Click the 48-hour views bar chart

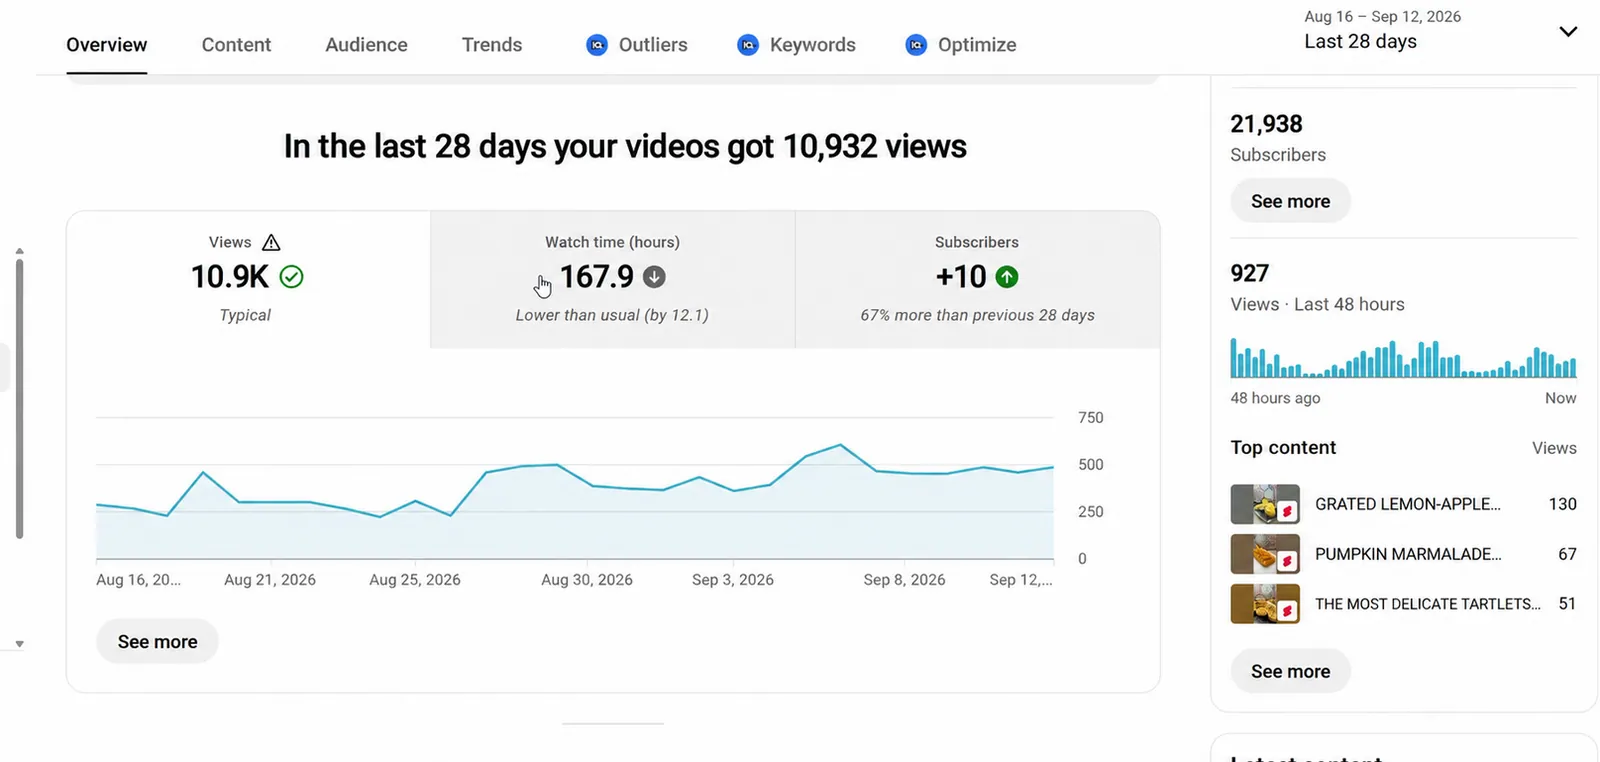[1403, 358]
